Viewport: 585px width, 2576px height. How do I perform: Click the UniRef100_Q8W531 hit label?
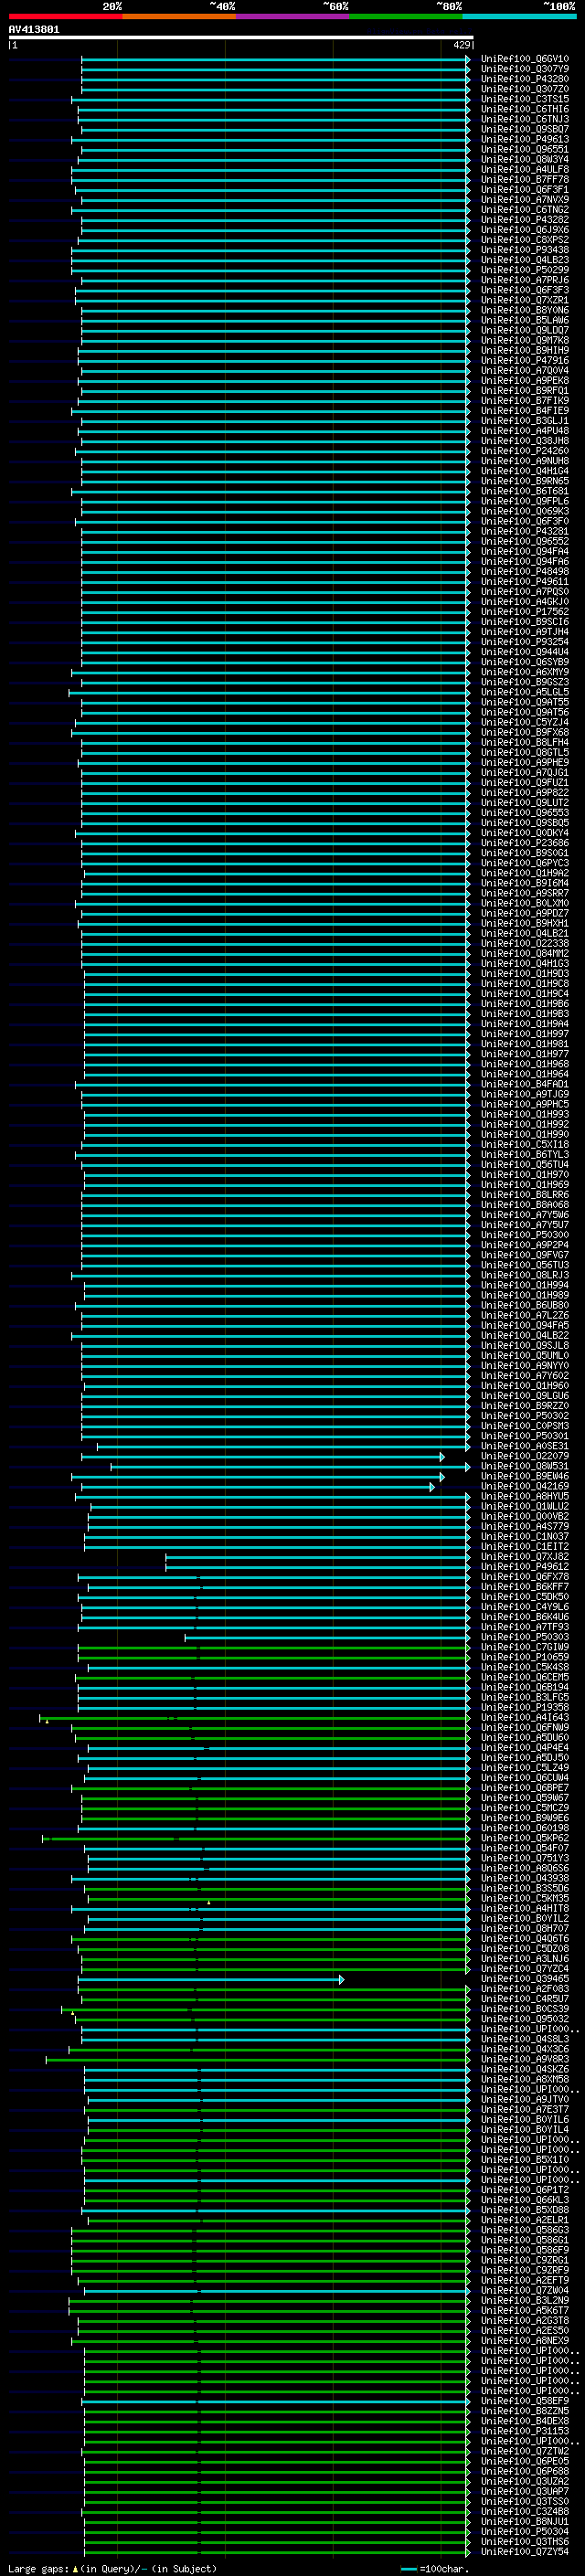(x=525, y=1466)
